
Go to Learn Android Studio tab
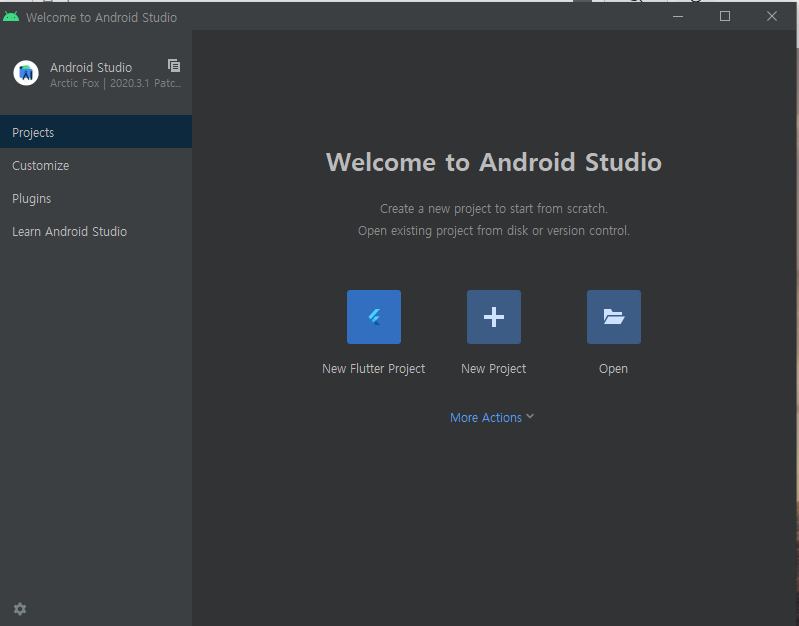(96, 231)
